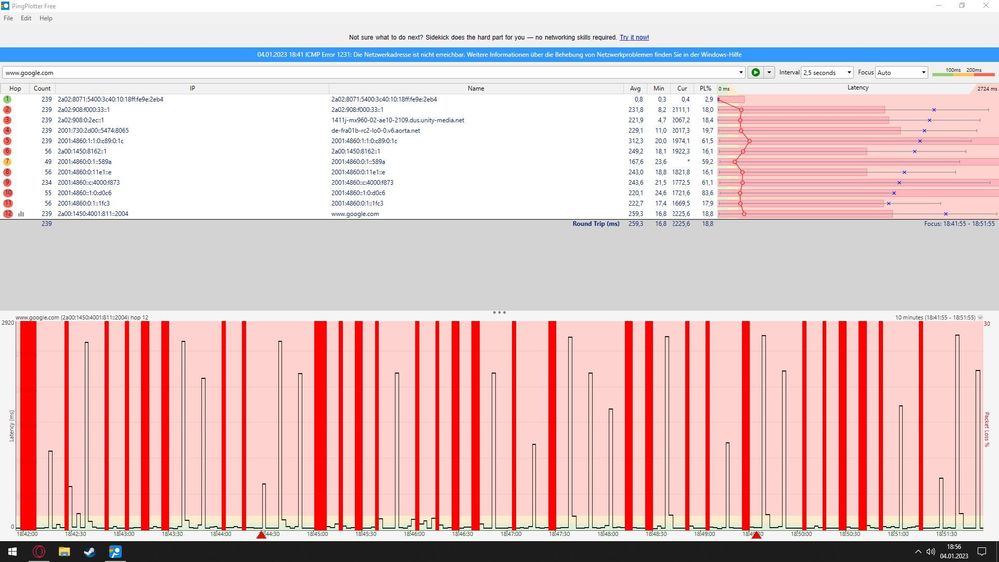Open the Focus Auto dropdown
Image resolution: width=999 pixels, height=562 pixels.
[901, 73]
